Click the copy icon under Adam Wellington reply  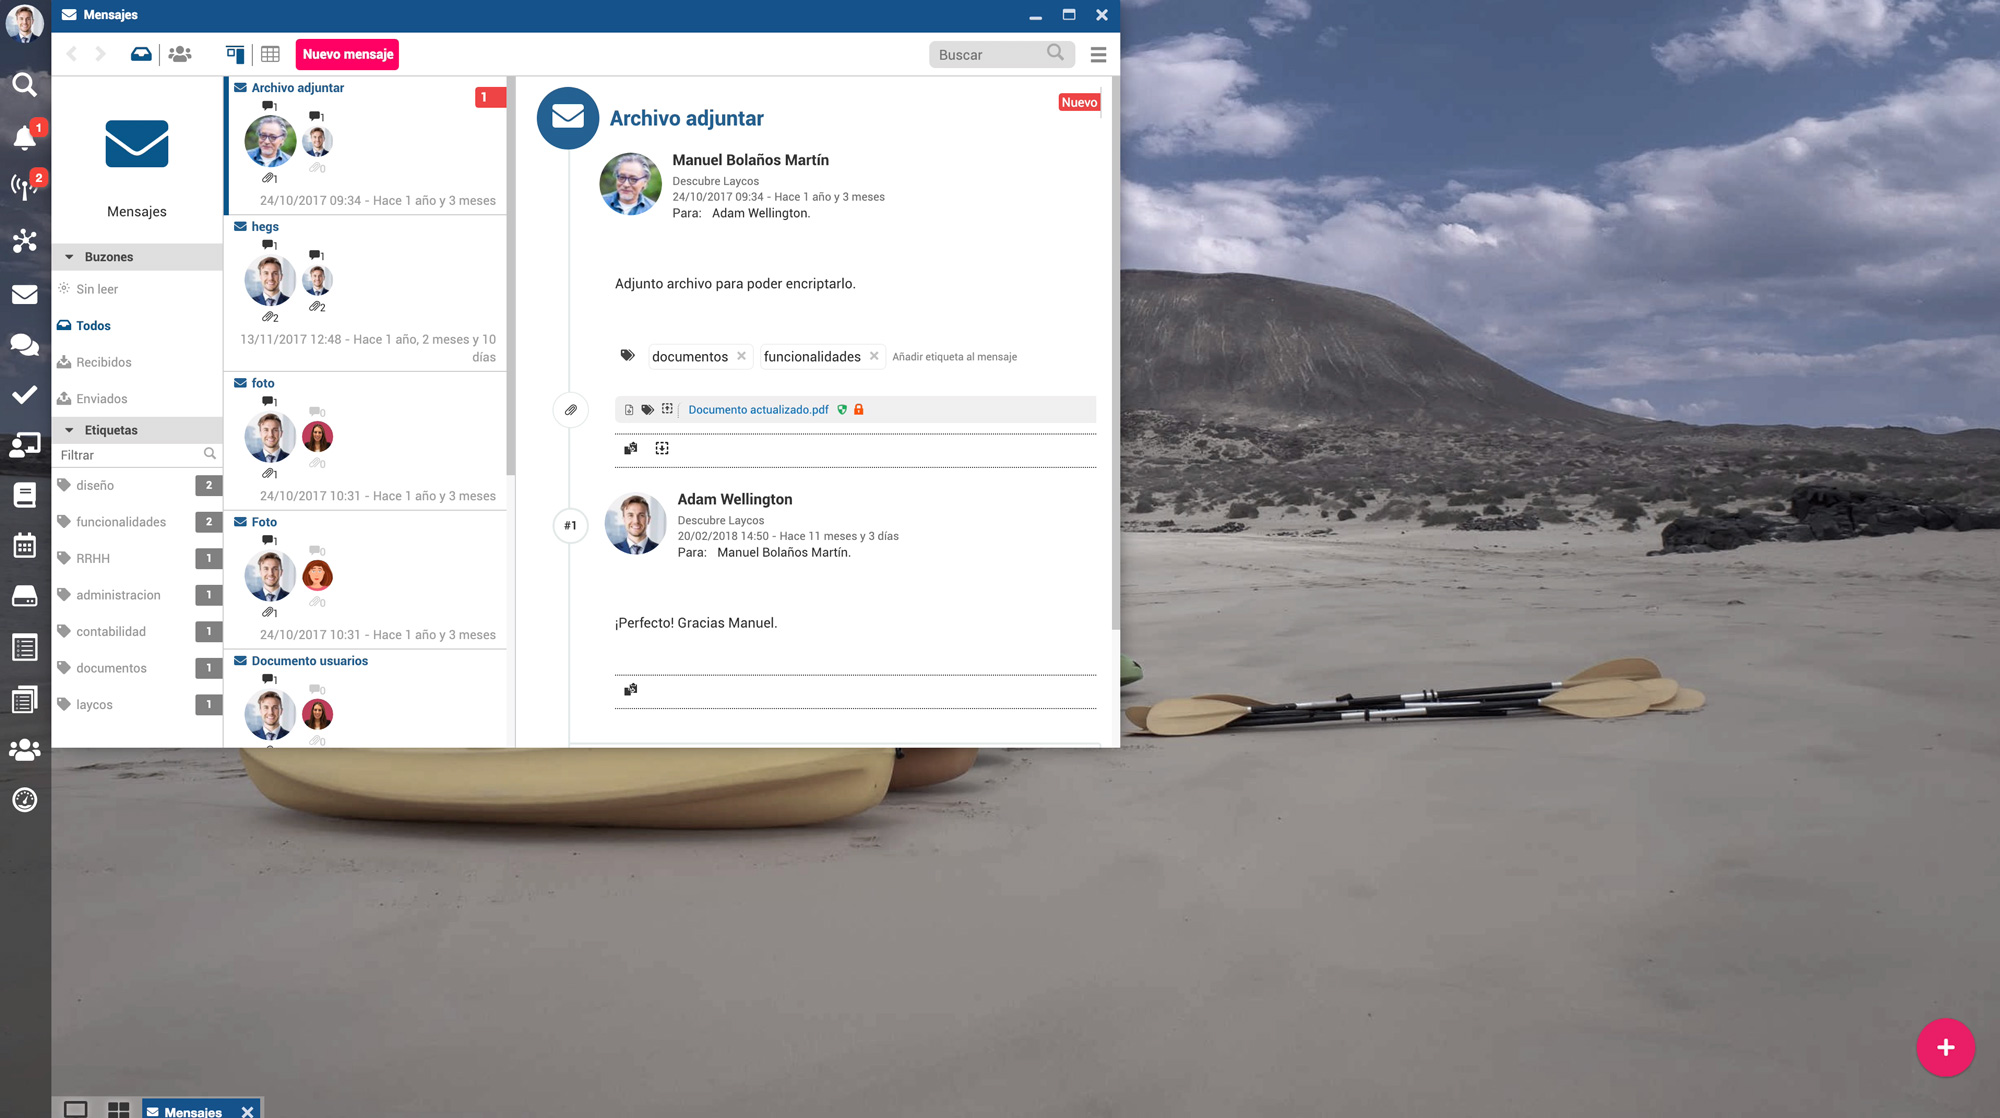(631, 689)
